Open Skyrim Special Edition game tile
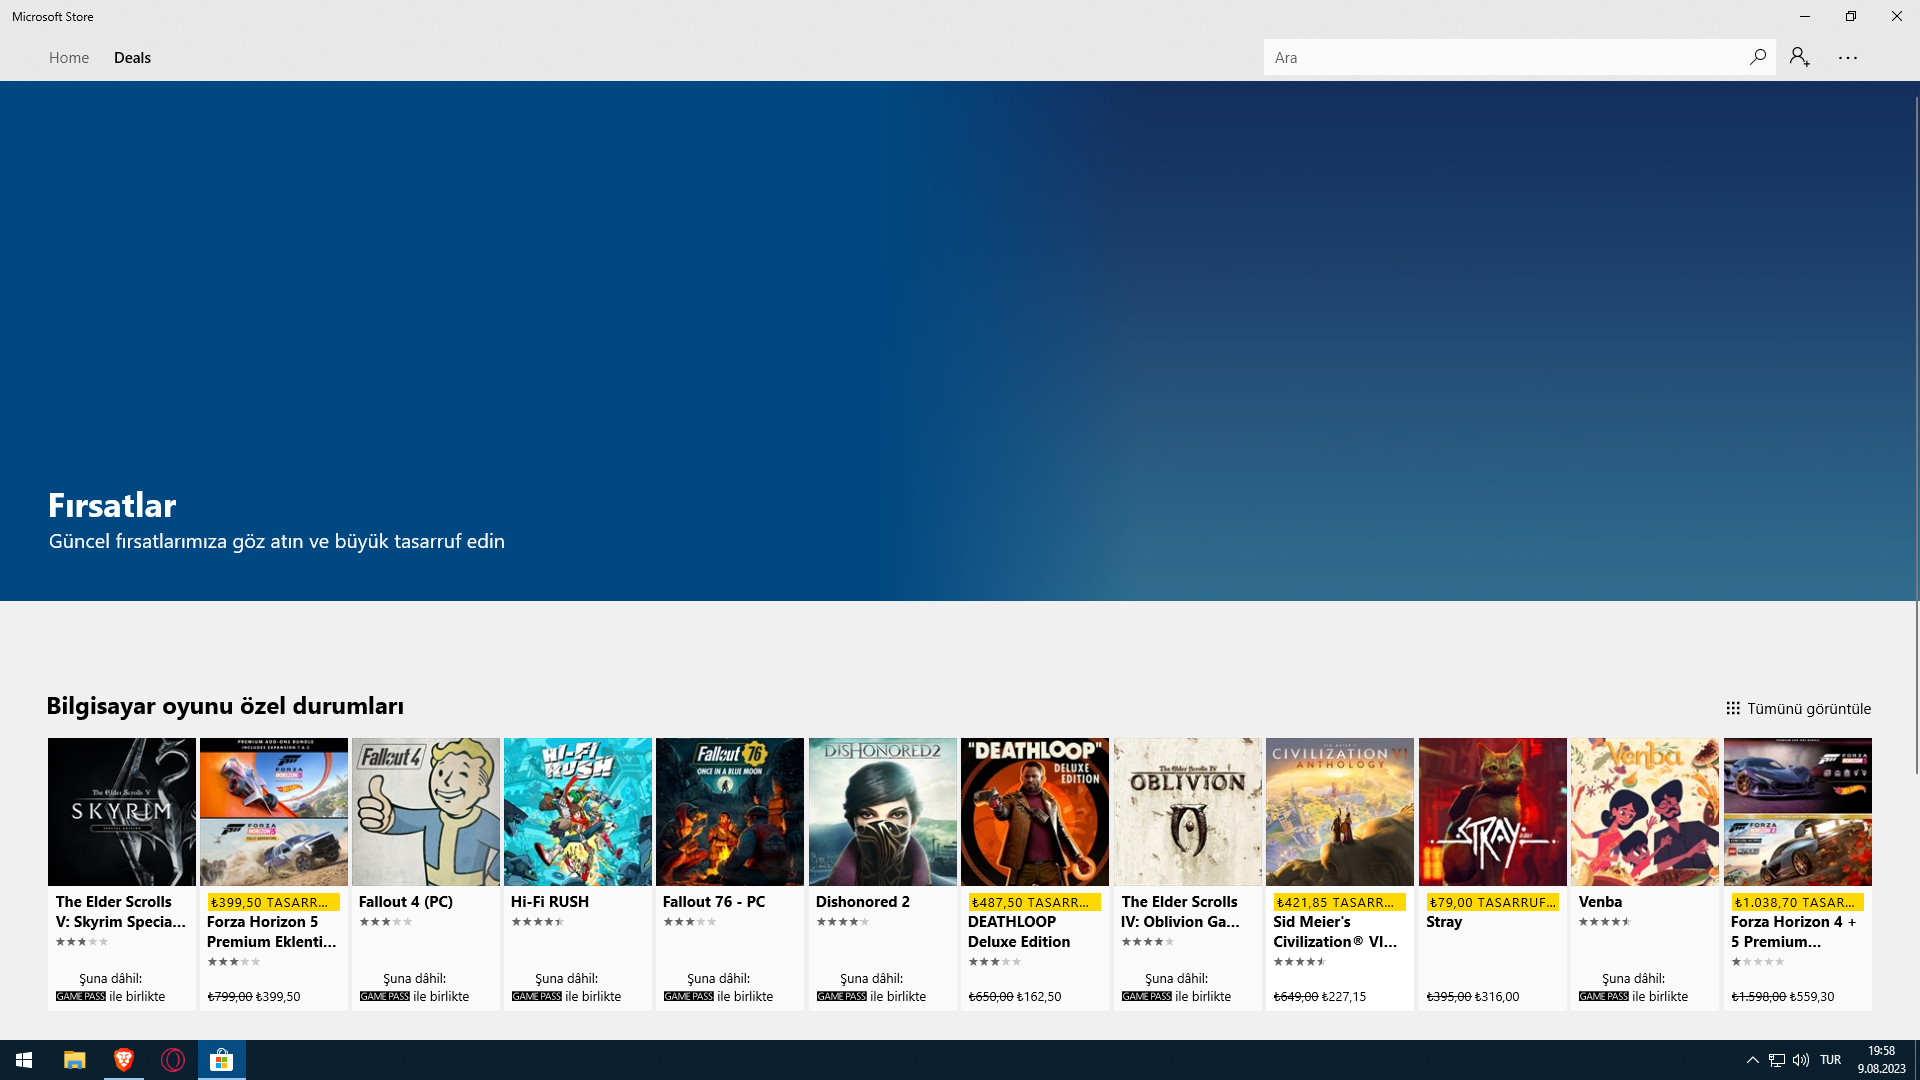The width and height of the screenshot is (1920, 1080). pos(122,812)
